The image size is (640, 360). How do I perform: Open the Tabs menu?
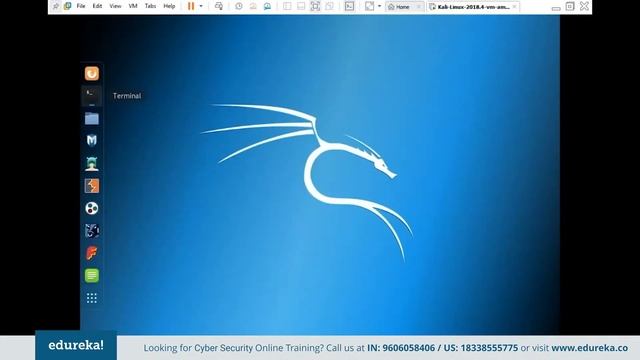(150, 6)
